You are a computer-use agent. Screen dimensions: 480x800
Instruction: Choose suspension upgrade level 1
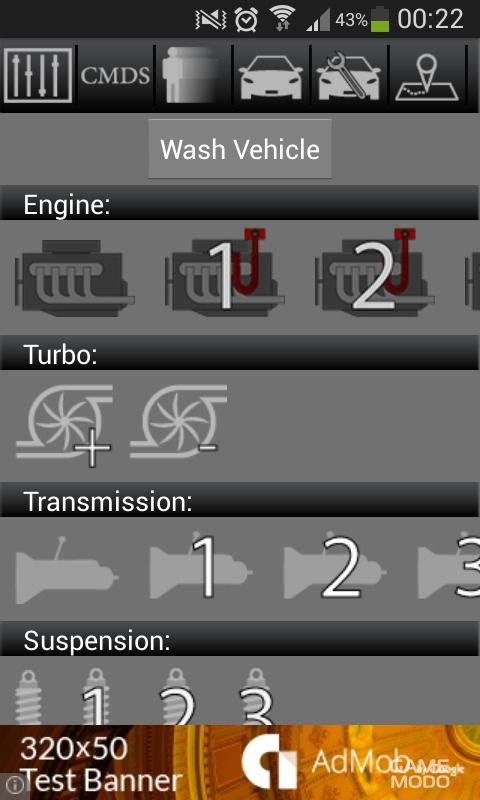tap(96, 697)
